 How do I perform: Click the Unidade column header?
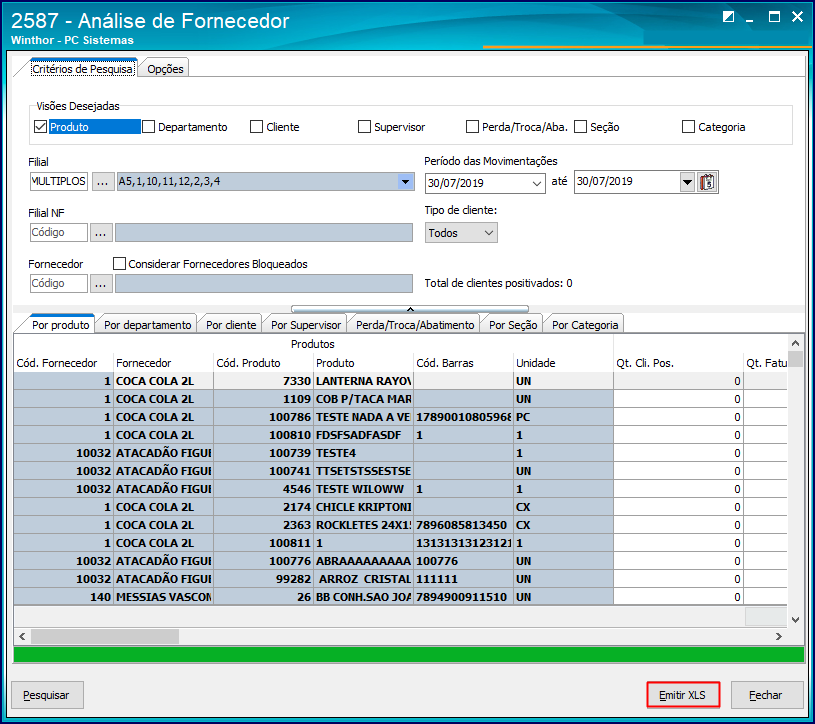click(563, 363)
